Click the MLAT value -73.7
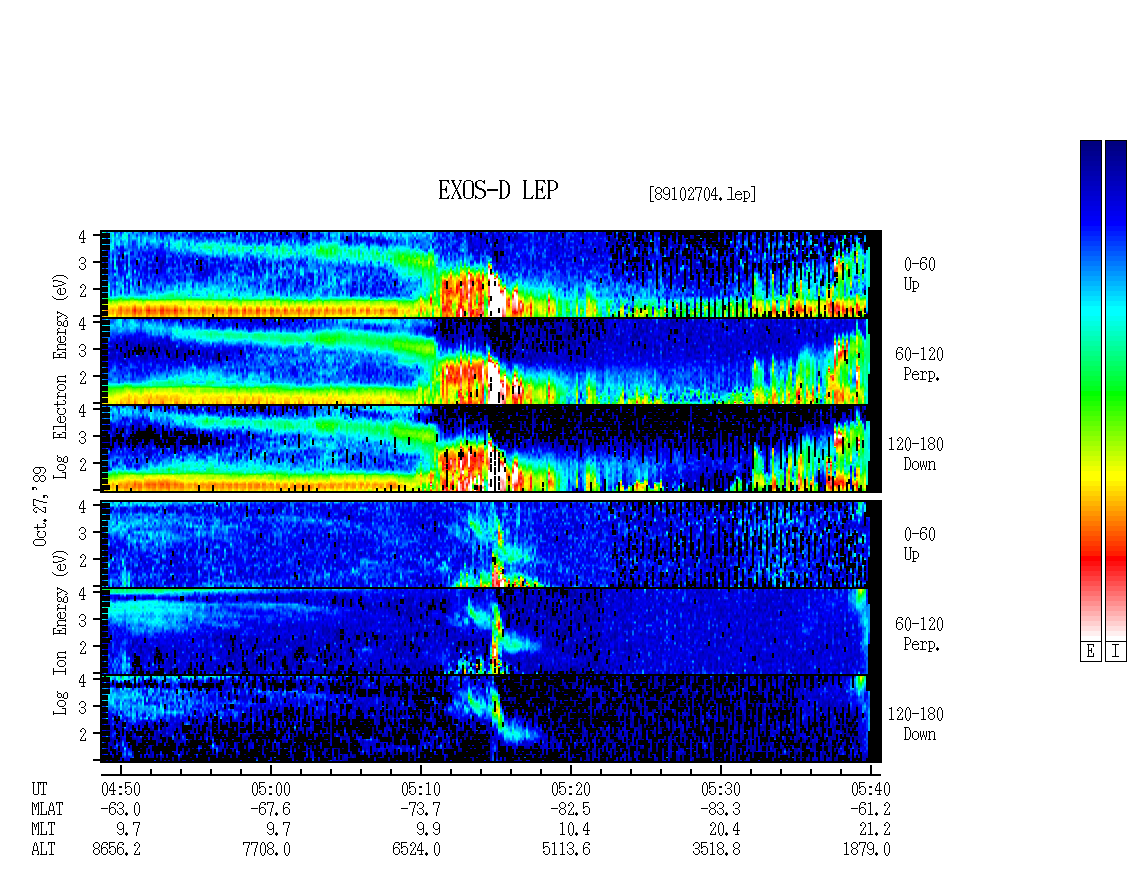Screen dimensions: 1130x875 (x=420, y=809)
